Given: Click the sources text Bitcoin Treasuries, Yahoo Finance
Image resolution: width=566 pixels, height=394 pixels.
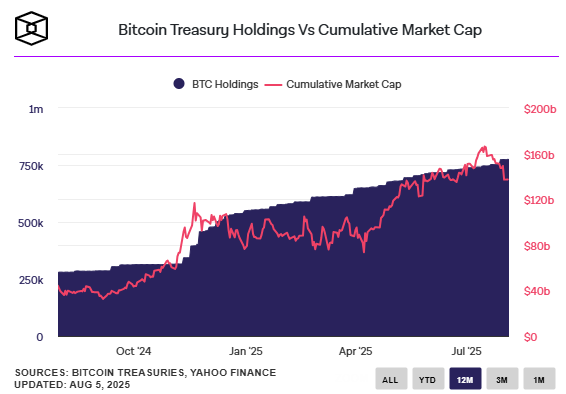Looking at the screenshot, I should click(145, 372).
